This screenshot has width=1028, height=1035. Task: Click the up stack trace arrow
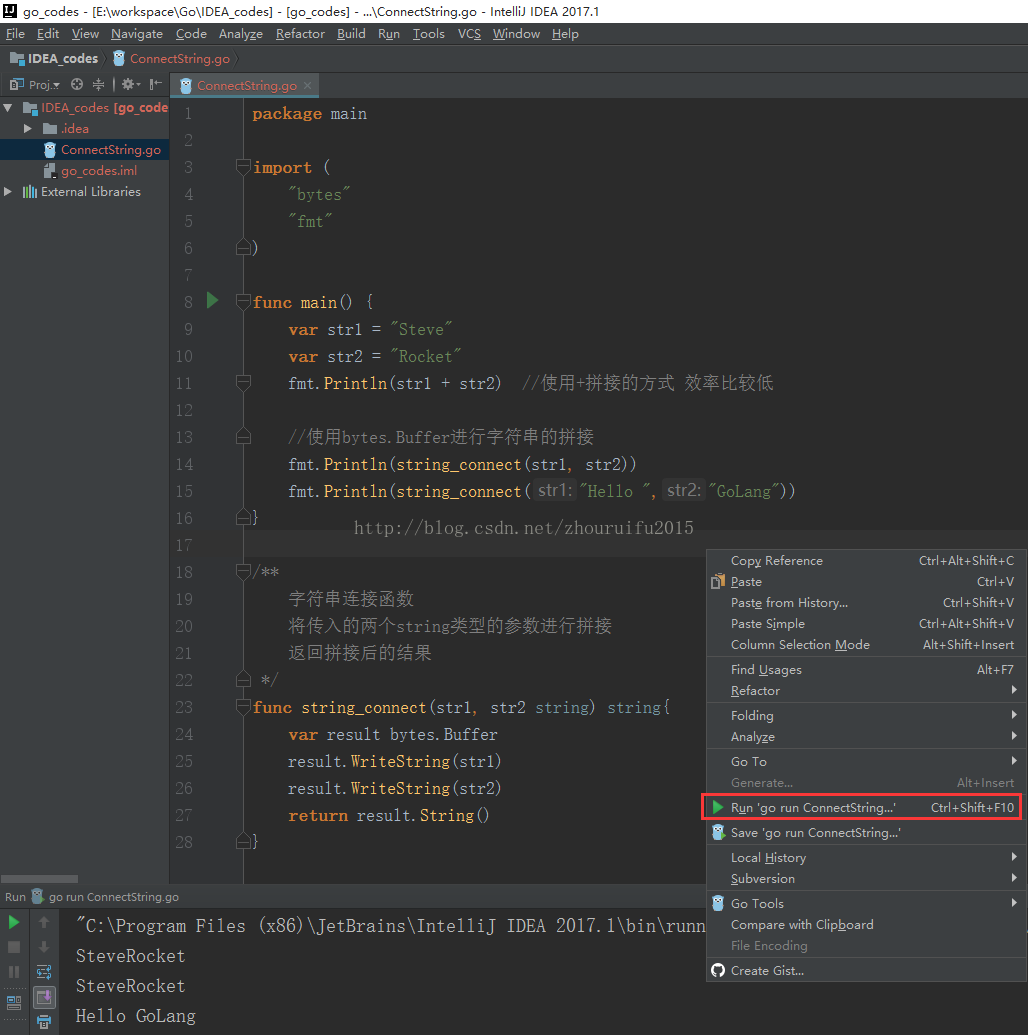pyautogui.click(x=44, y=921)
